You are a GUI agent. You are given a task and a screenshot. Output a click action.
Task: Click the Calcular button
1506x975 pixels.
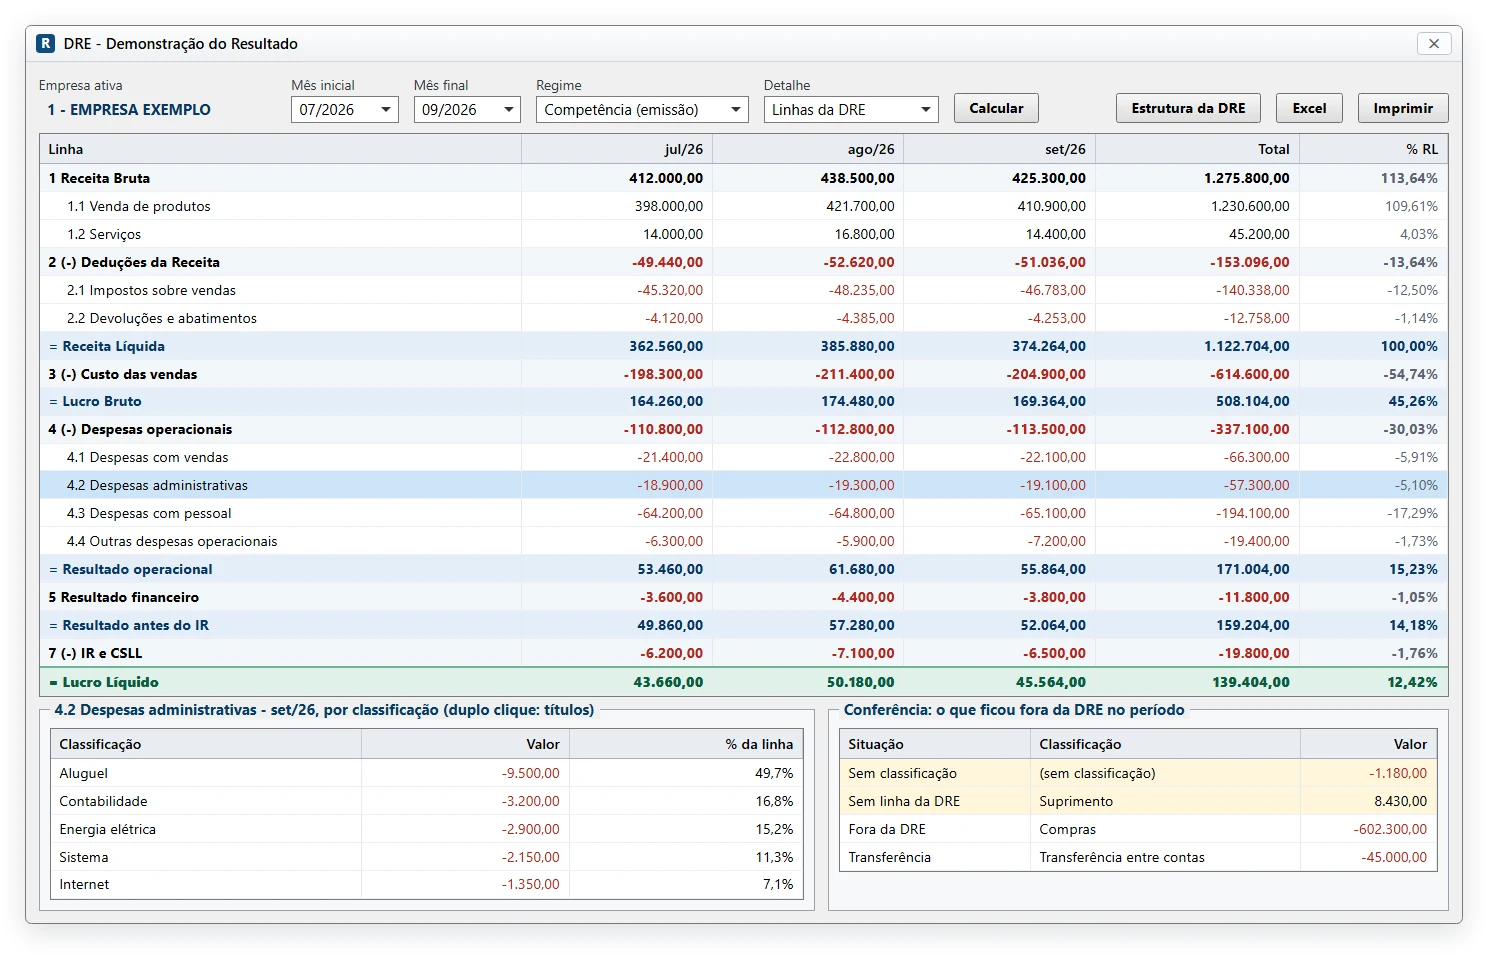[x=996, y=108]
